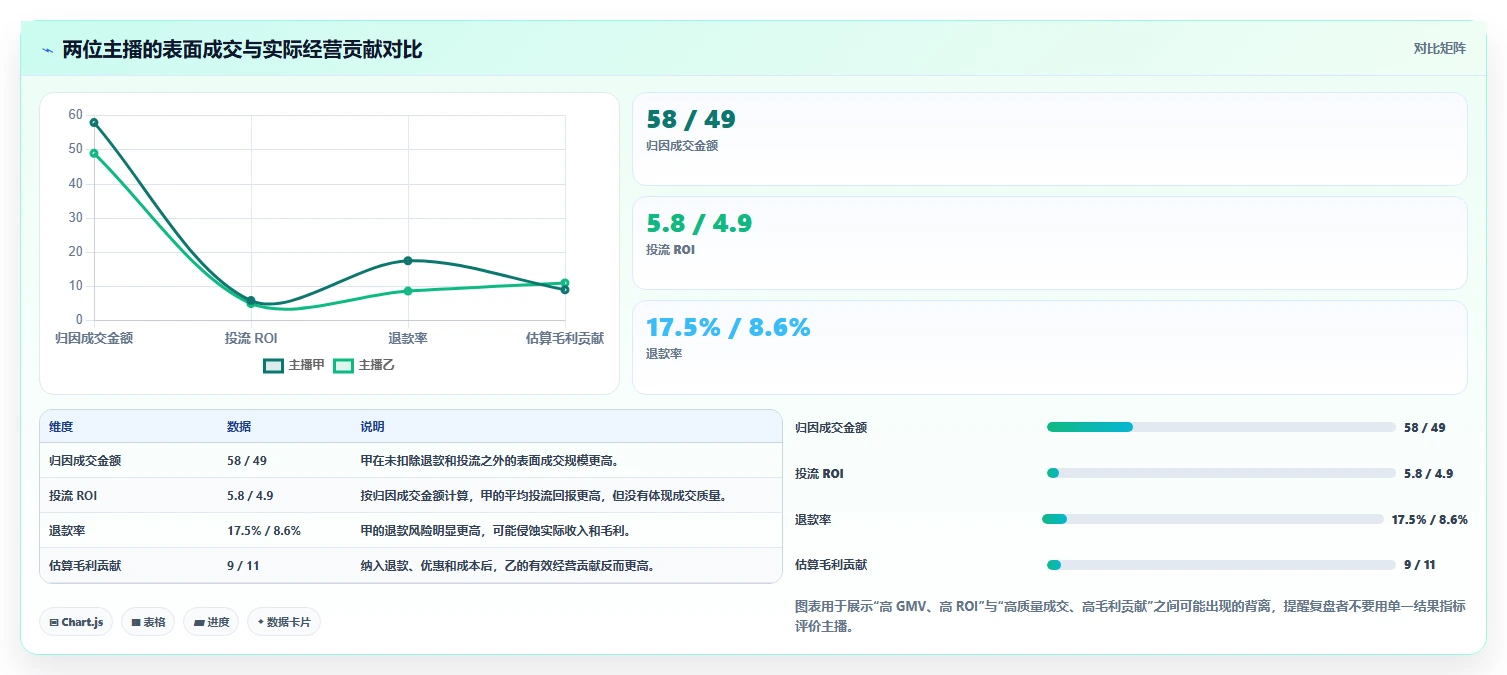The height and width of the screenshot is (675, 1507).
Task: Click the 退款率 progress bar
Action: point(1212,519)
